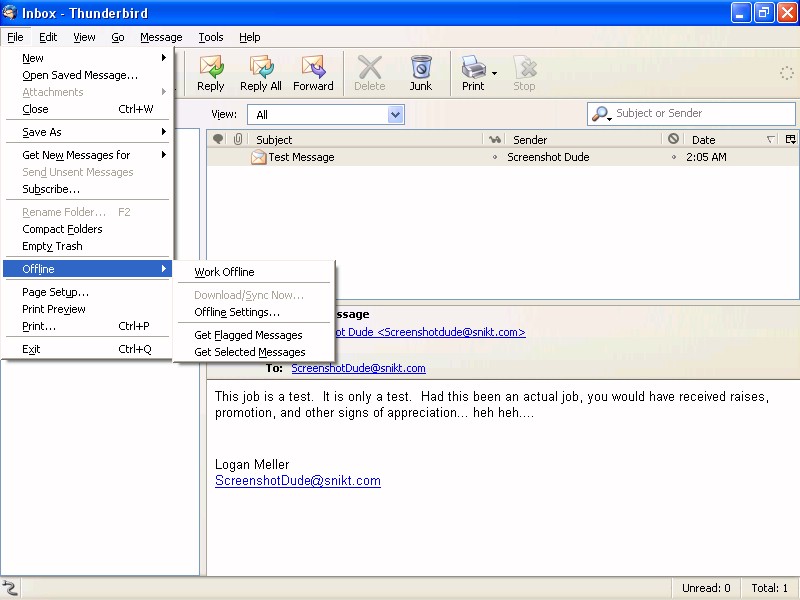
Task: Sort messages by Date column header
Action: [732, 139]
